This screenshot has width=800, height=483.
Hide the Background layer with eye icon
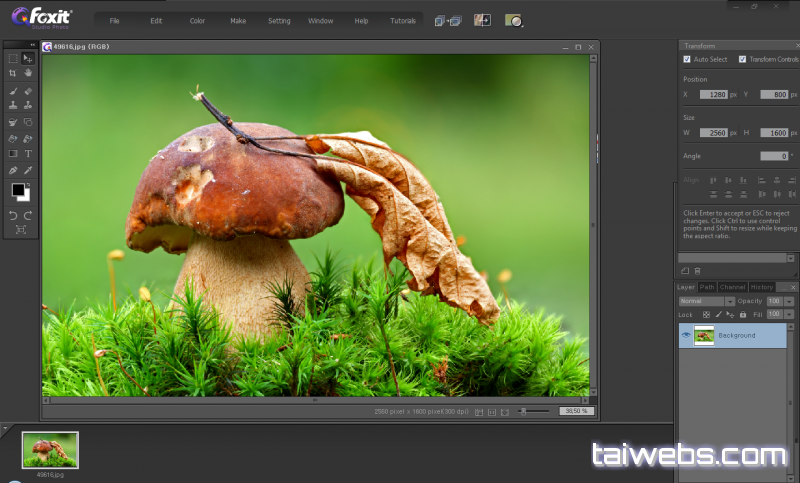[x=685, y=335]
